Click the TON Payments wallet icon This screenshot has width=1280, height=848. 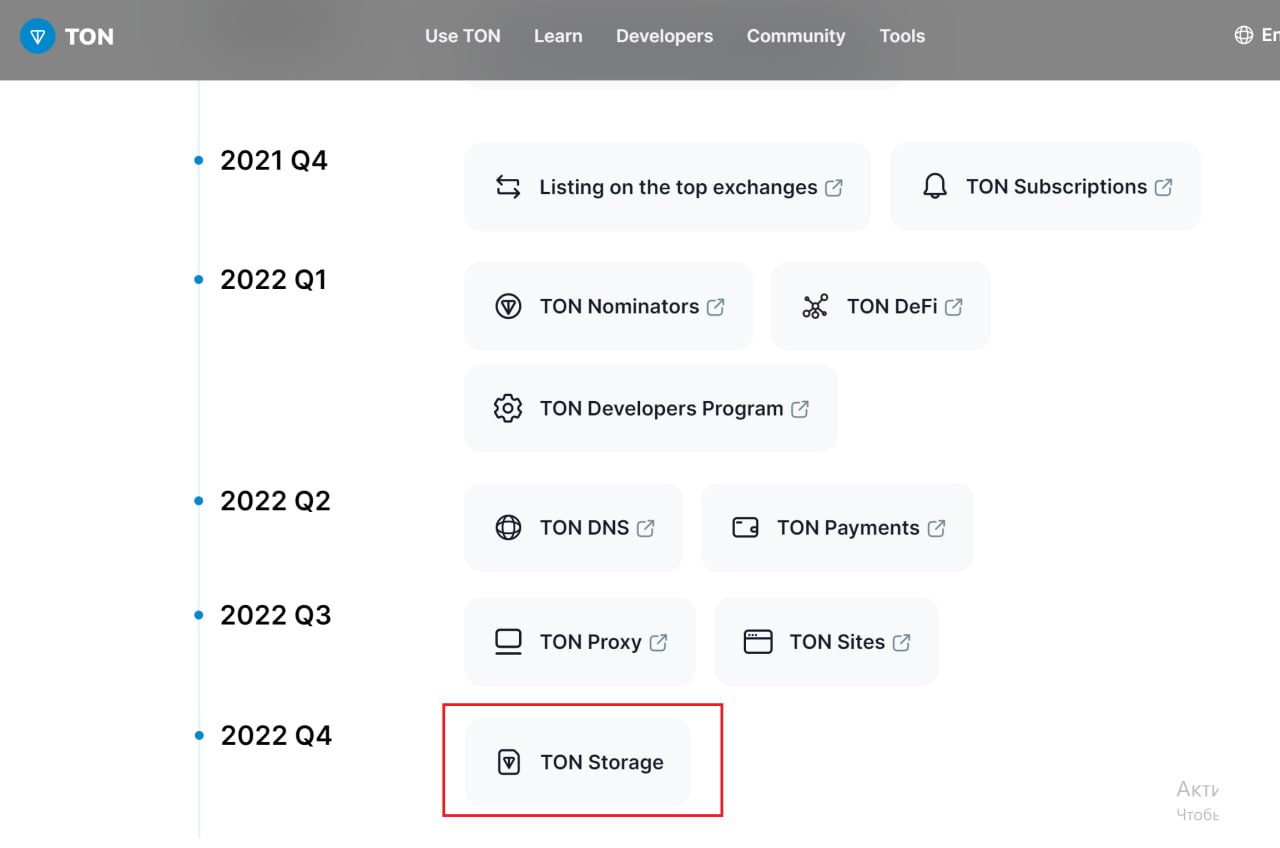(x=746, y=528)
